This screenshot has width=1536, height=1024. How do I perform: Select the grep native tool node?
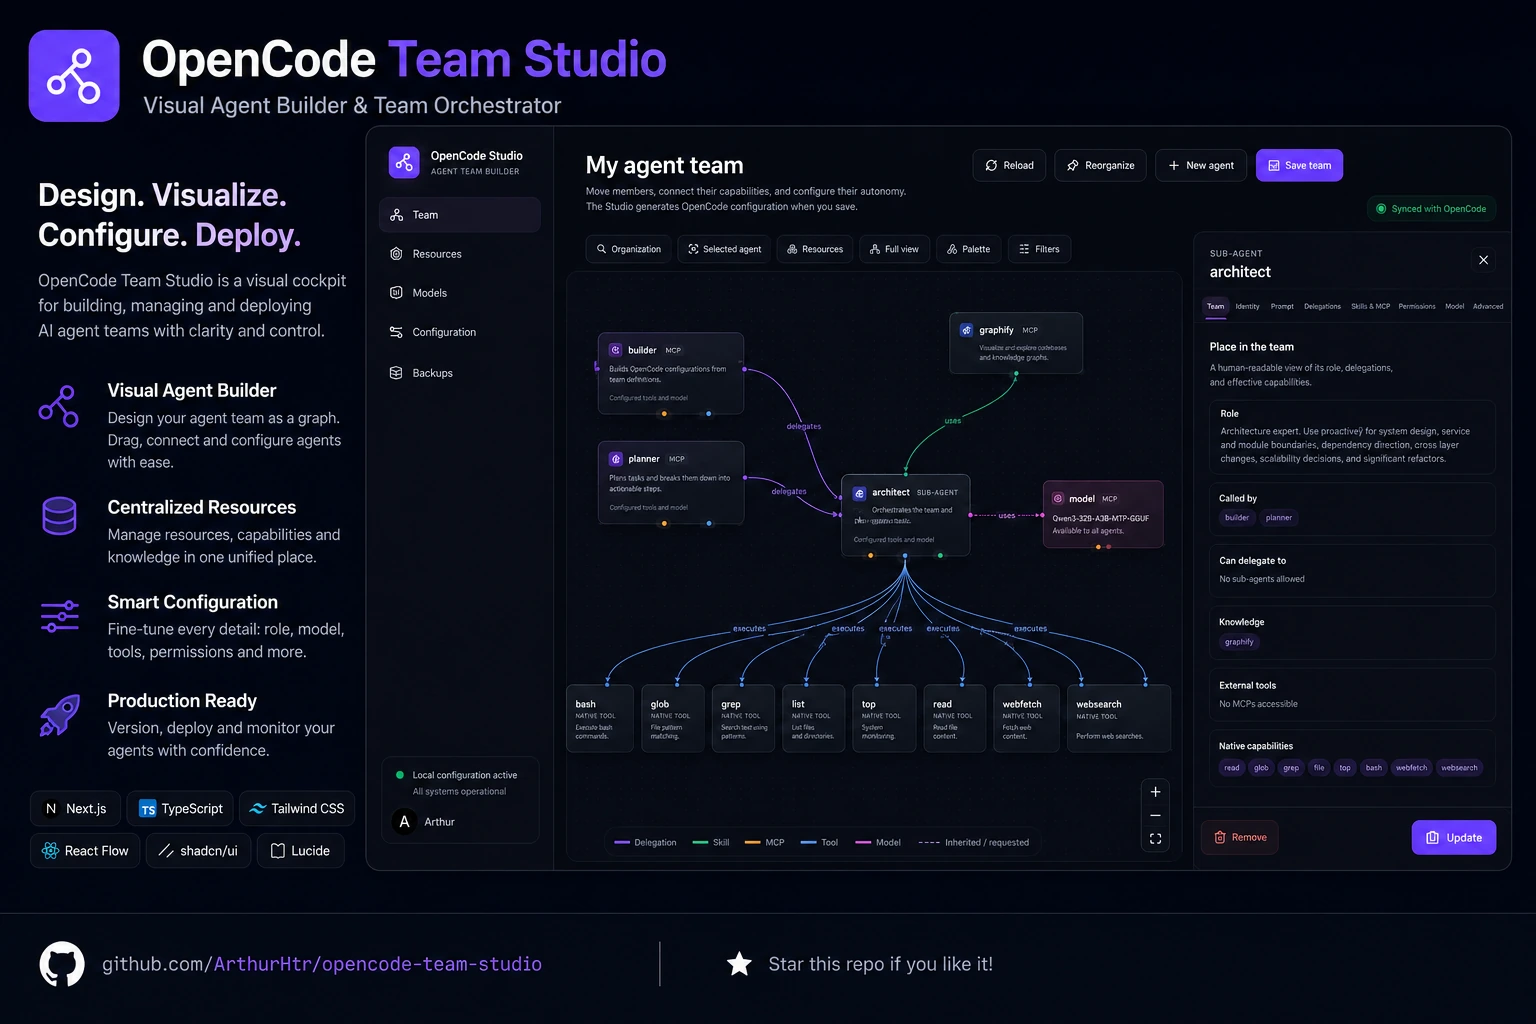point(743,718)
